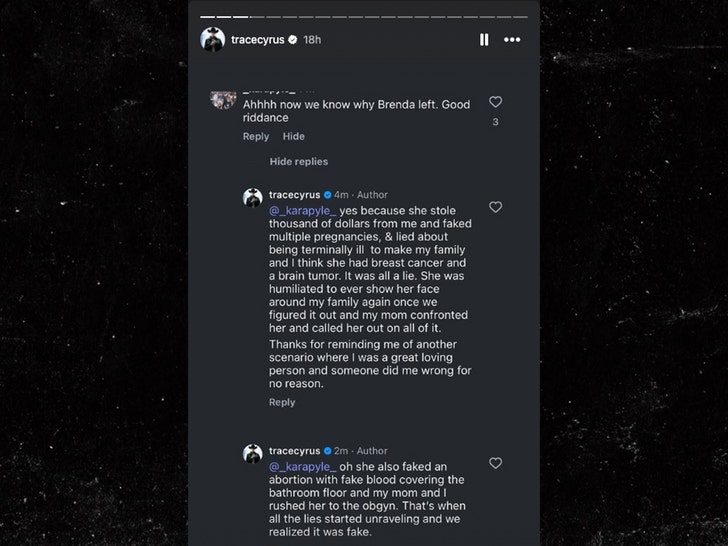Click tracecyrus avatar on 4m reply
Screen dimensions: 728x546
pyautogui.click(x=253, y=197)
